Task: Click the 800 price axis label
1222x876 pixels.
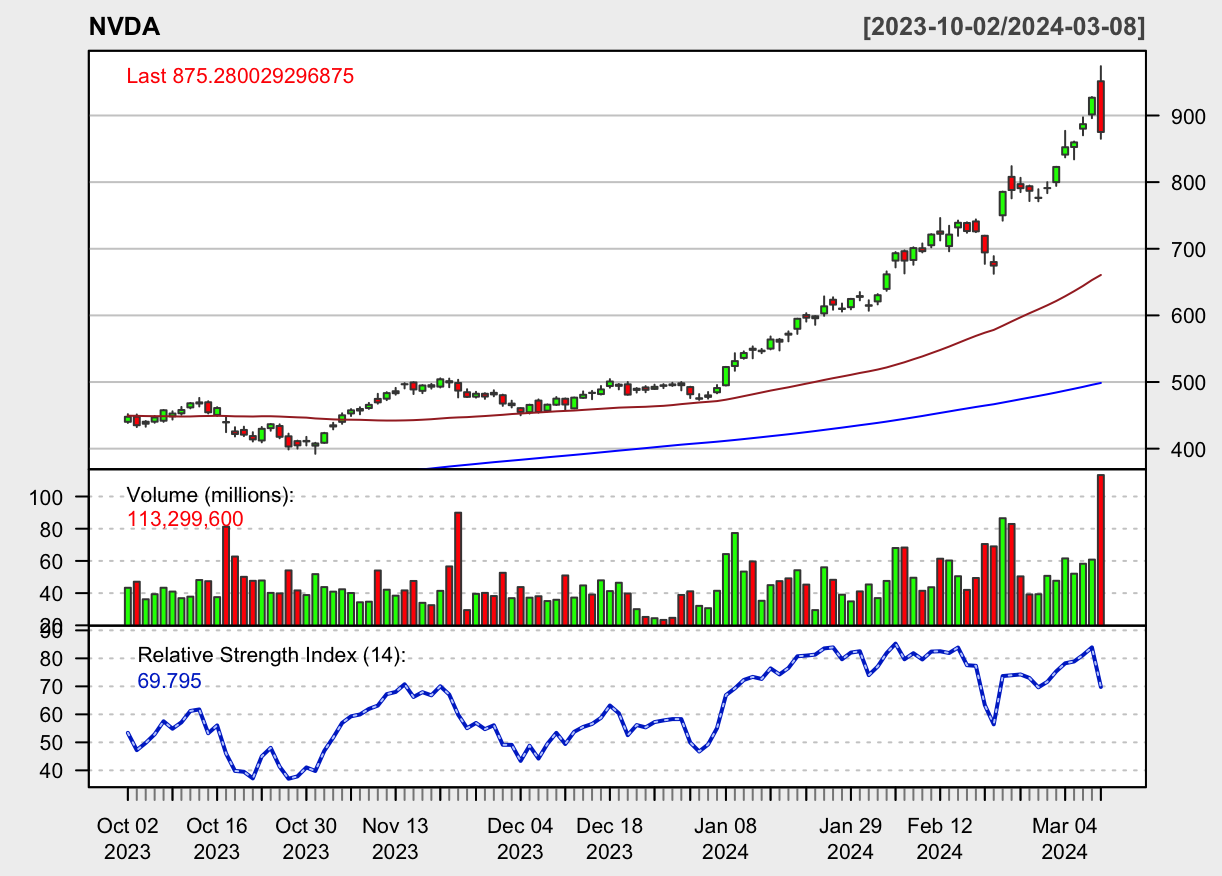Action: click(x=1187, y=182)
